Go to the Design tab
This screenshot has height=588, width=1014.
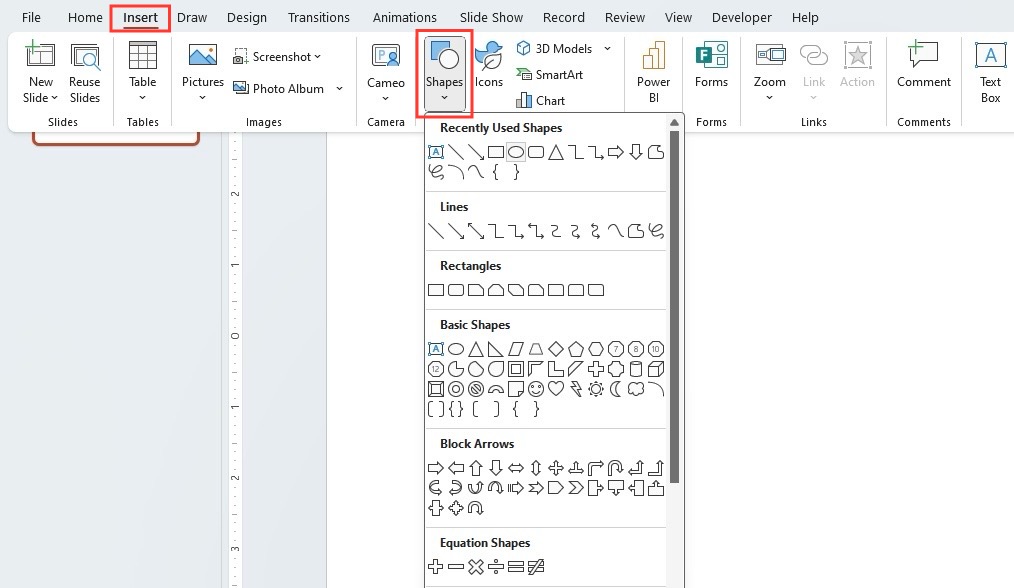pyautogui.click(x=246, y=17)
